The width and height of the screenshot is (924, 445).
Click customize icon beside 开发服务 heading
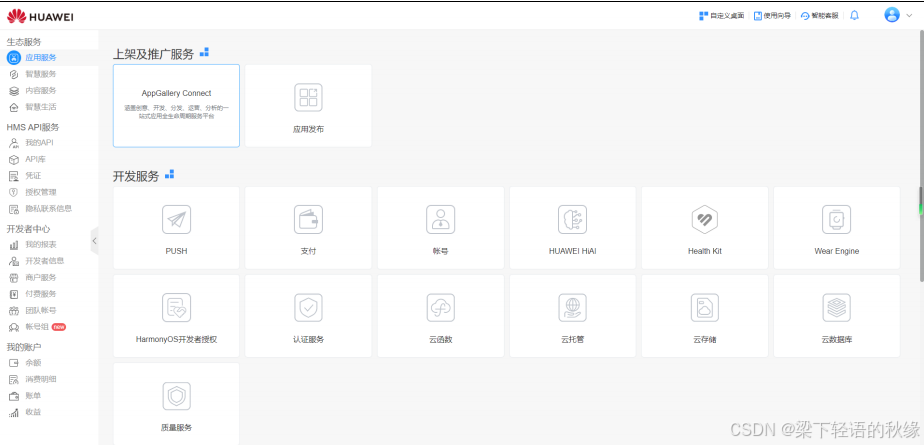pyautogui.click(x=170, y=174)
